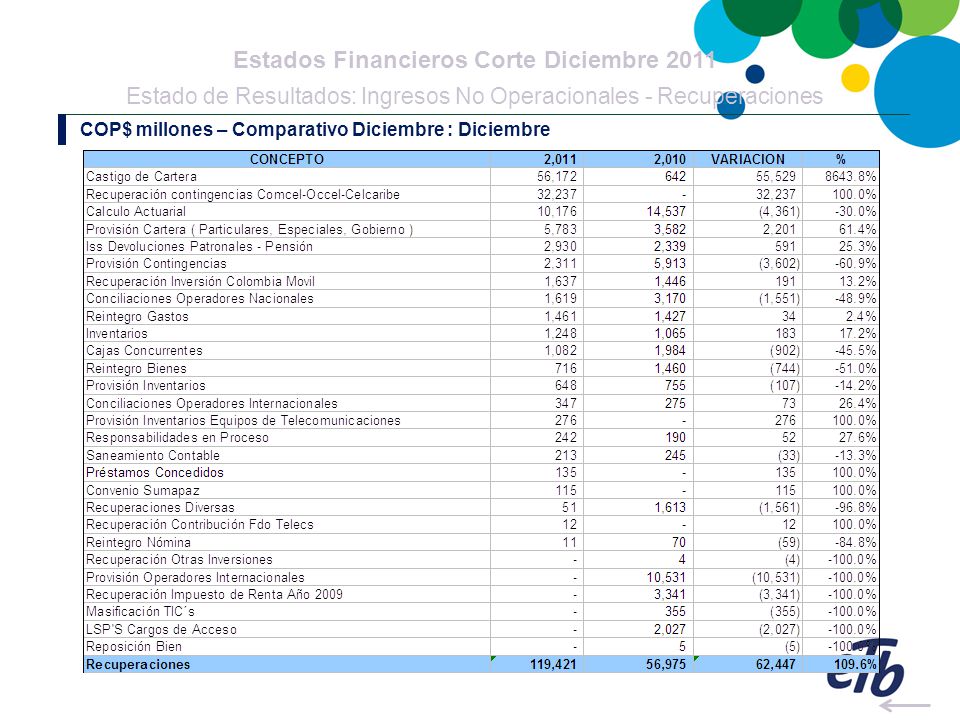960x720 pixels.
Task: Click the 1,461 value for Reintegro Gastos
Action: (560, 317)
